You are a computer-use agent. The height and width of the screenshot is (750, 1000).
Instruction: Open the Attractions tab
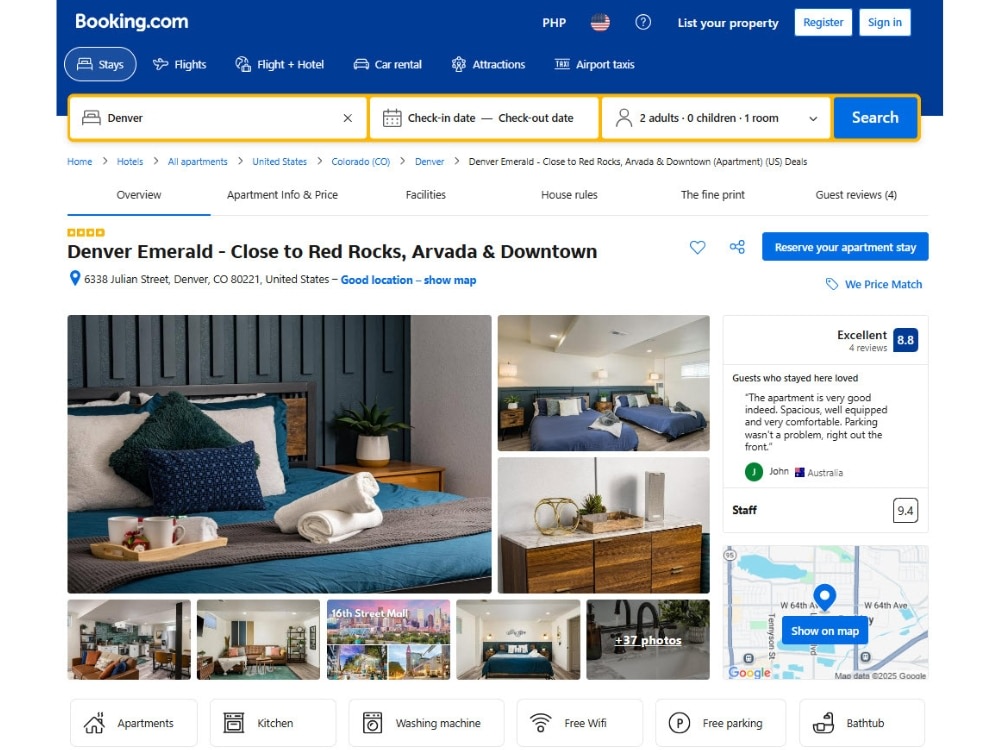[x=488, y=64]
